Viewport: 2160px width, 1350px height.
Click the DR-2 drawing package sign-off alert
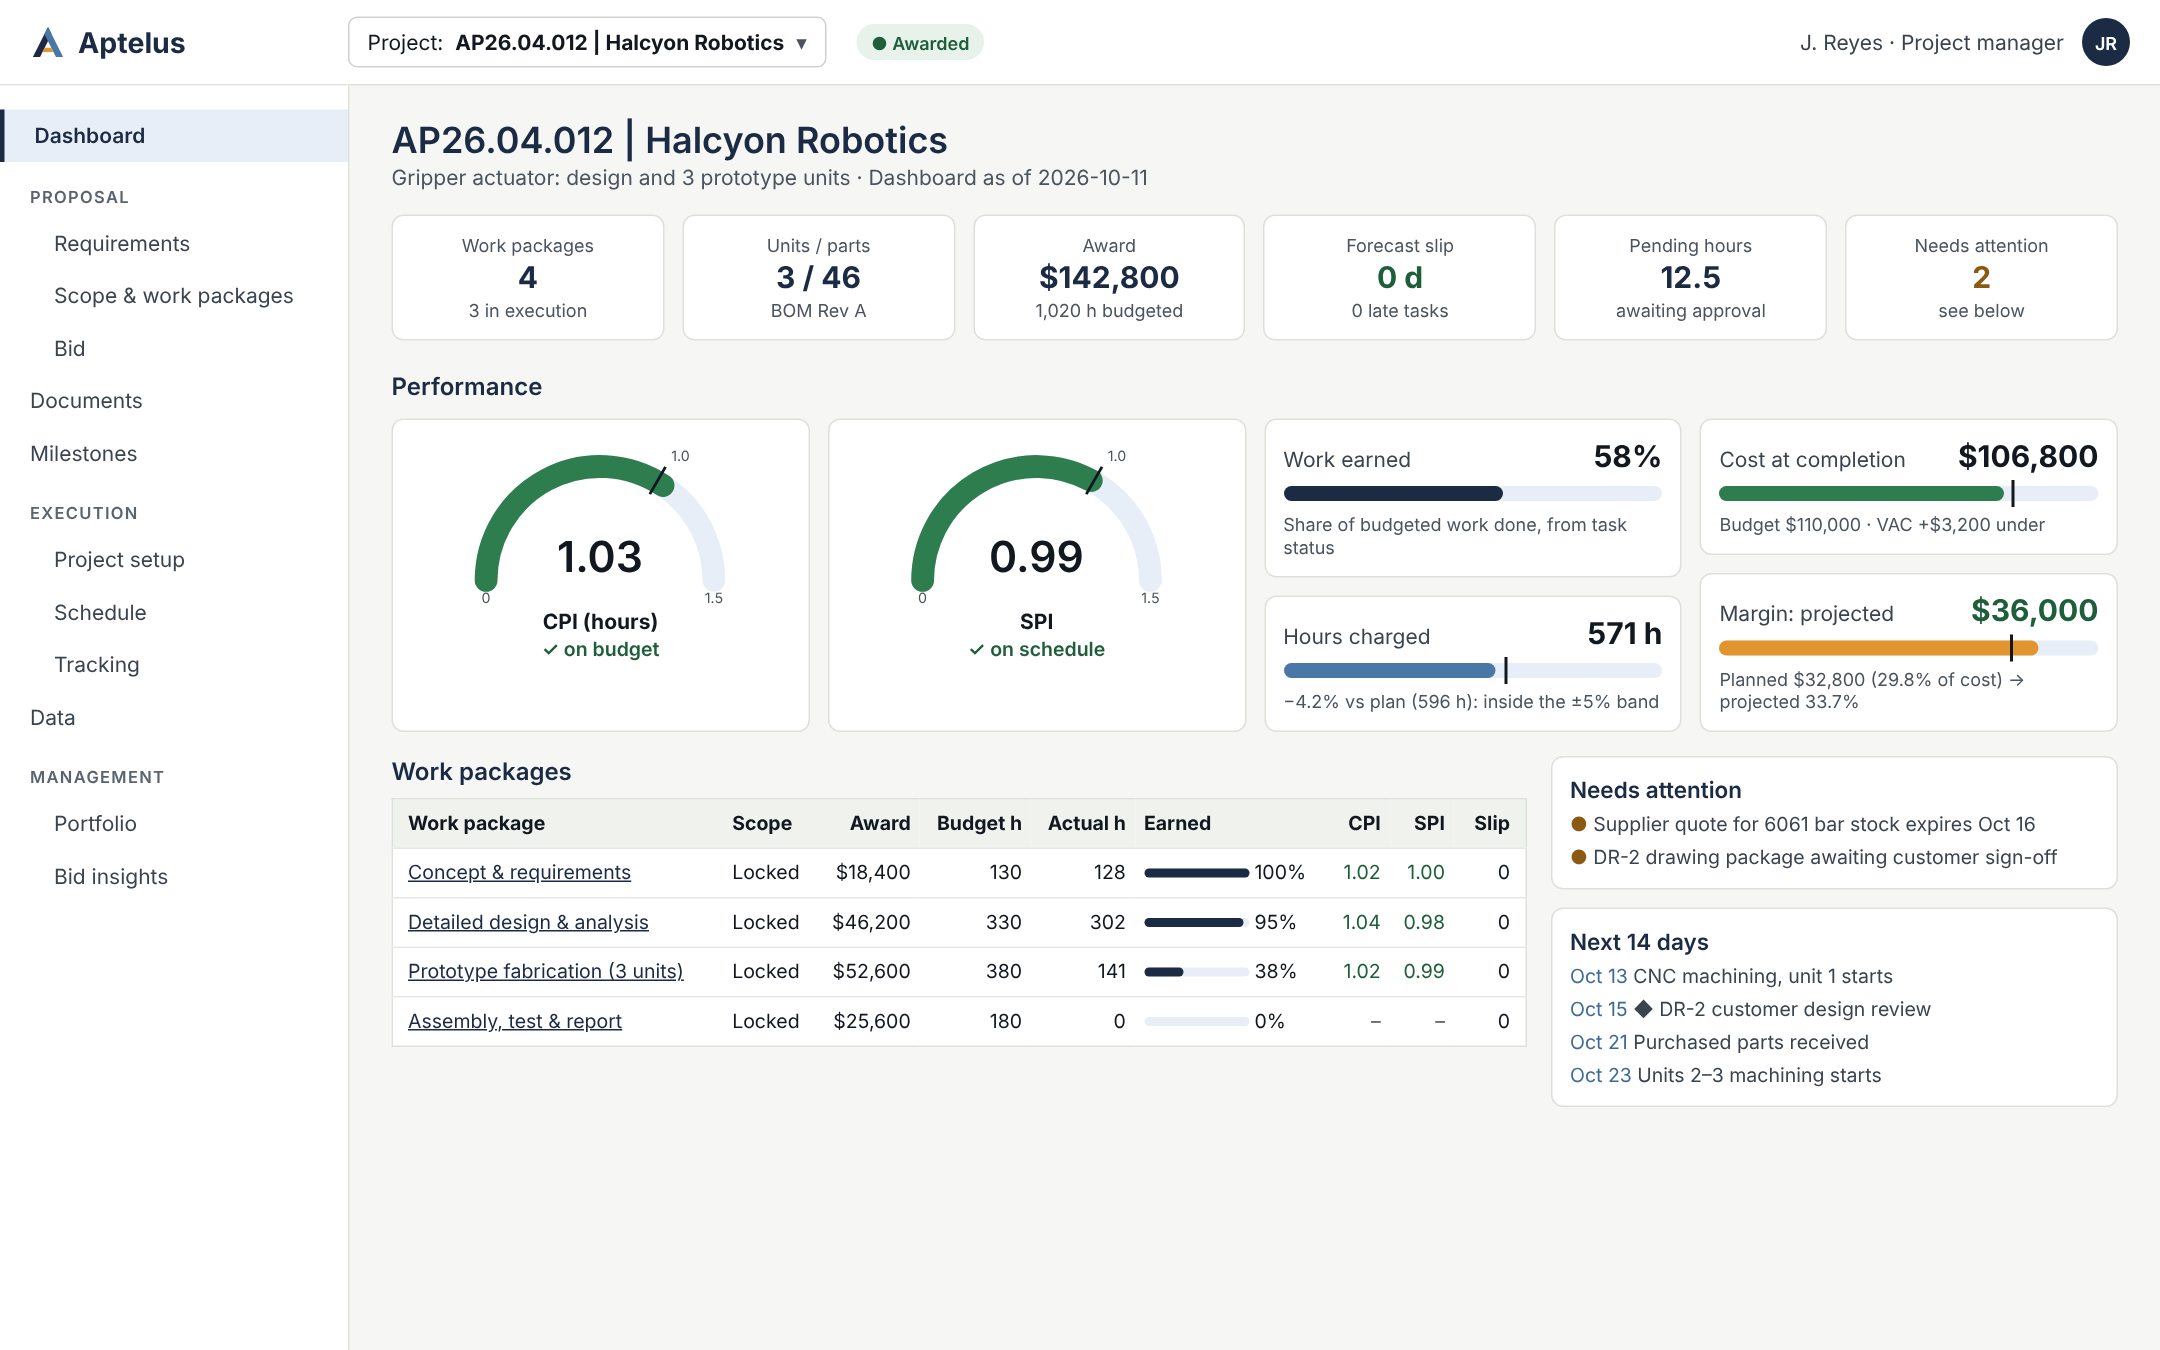1814,857
